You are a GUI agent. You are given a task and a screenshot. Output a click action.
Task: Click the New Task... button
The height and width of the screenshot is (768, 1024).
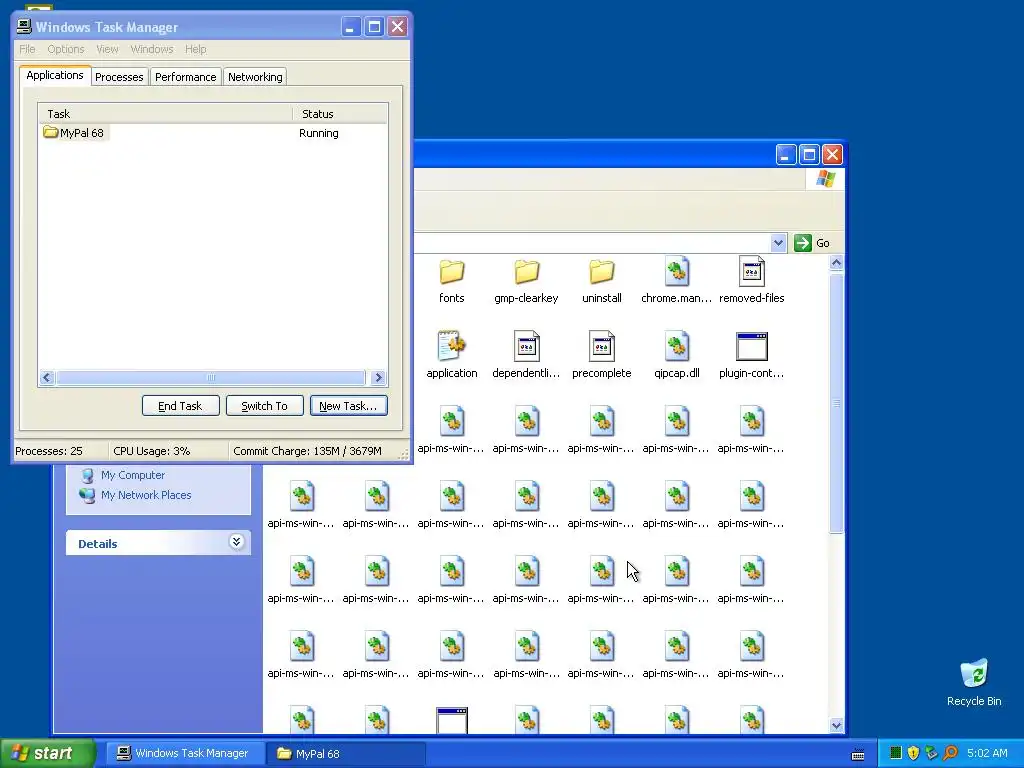click(x=348, y=406)
